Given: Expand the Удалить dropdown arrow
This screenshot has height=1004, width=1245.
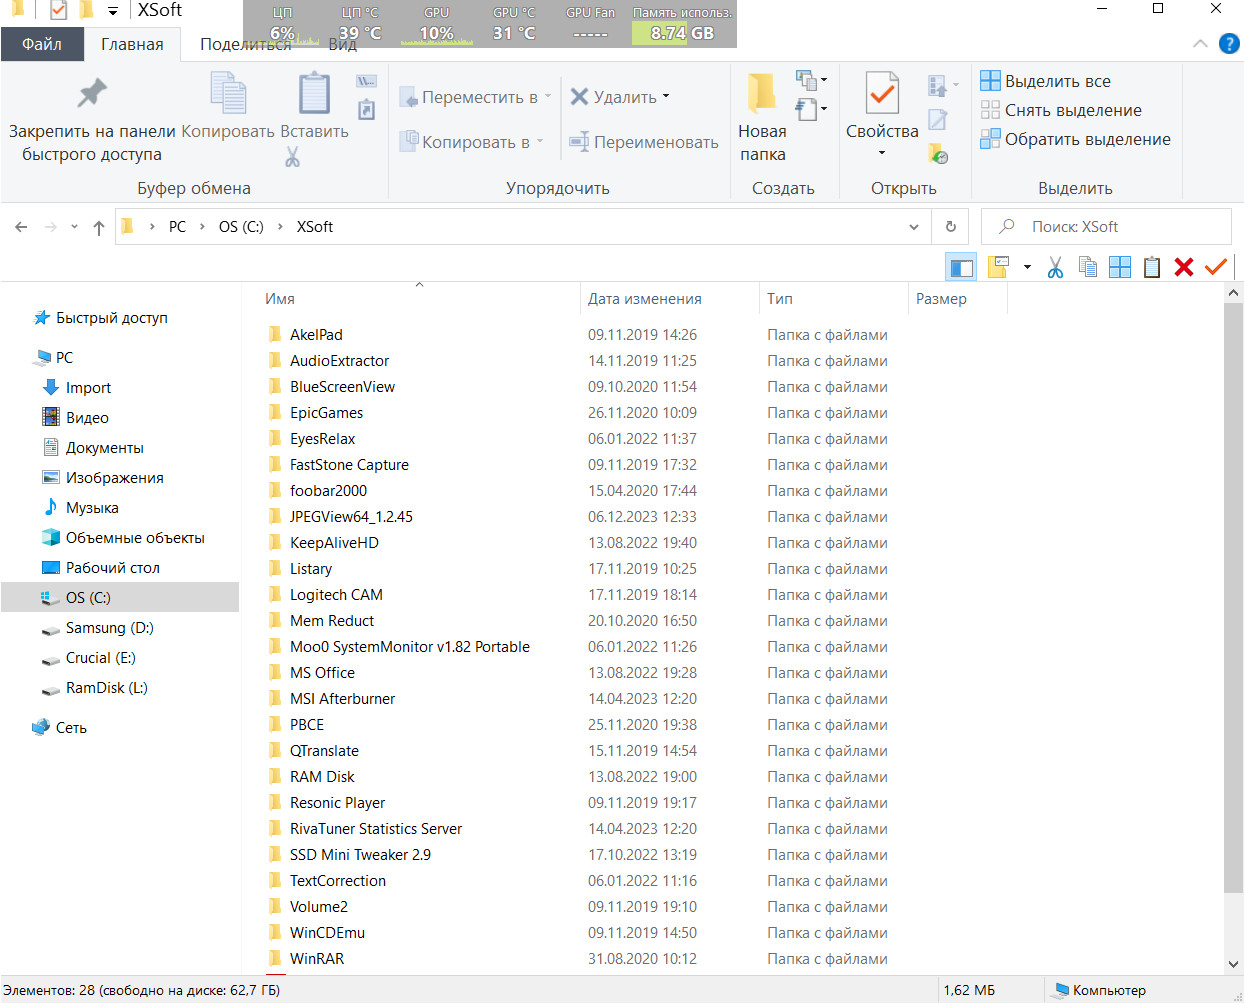Looking at the screenshot, I should pos(666,97).
